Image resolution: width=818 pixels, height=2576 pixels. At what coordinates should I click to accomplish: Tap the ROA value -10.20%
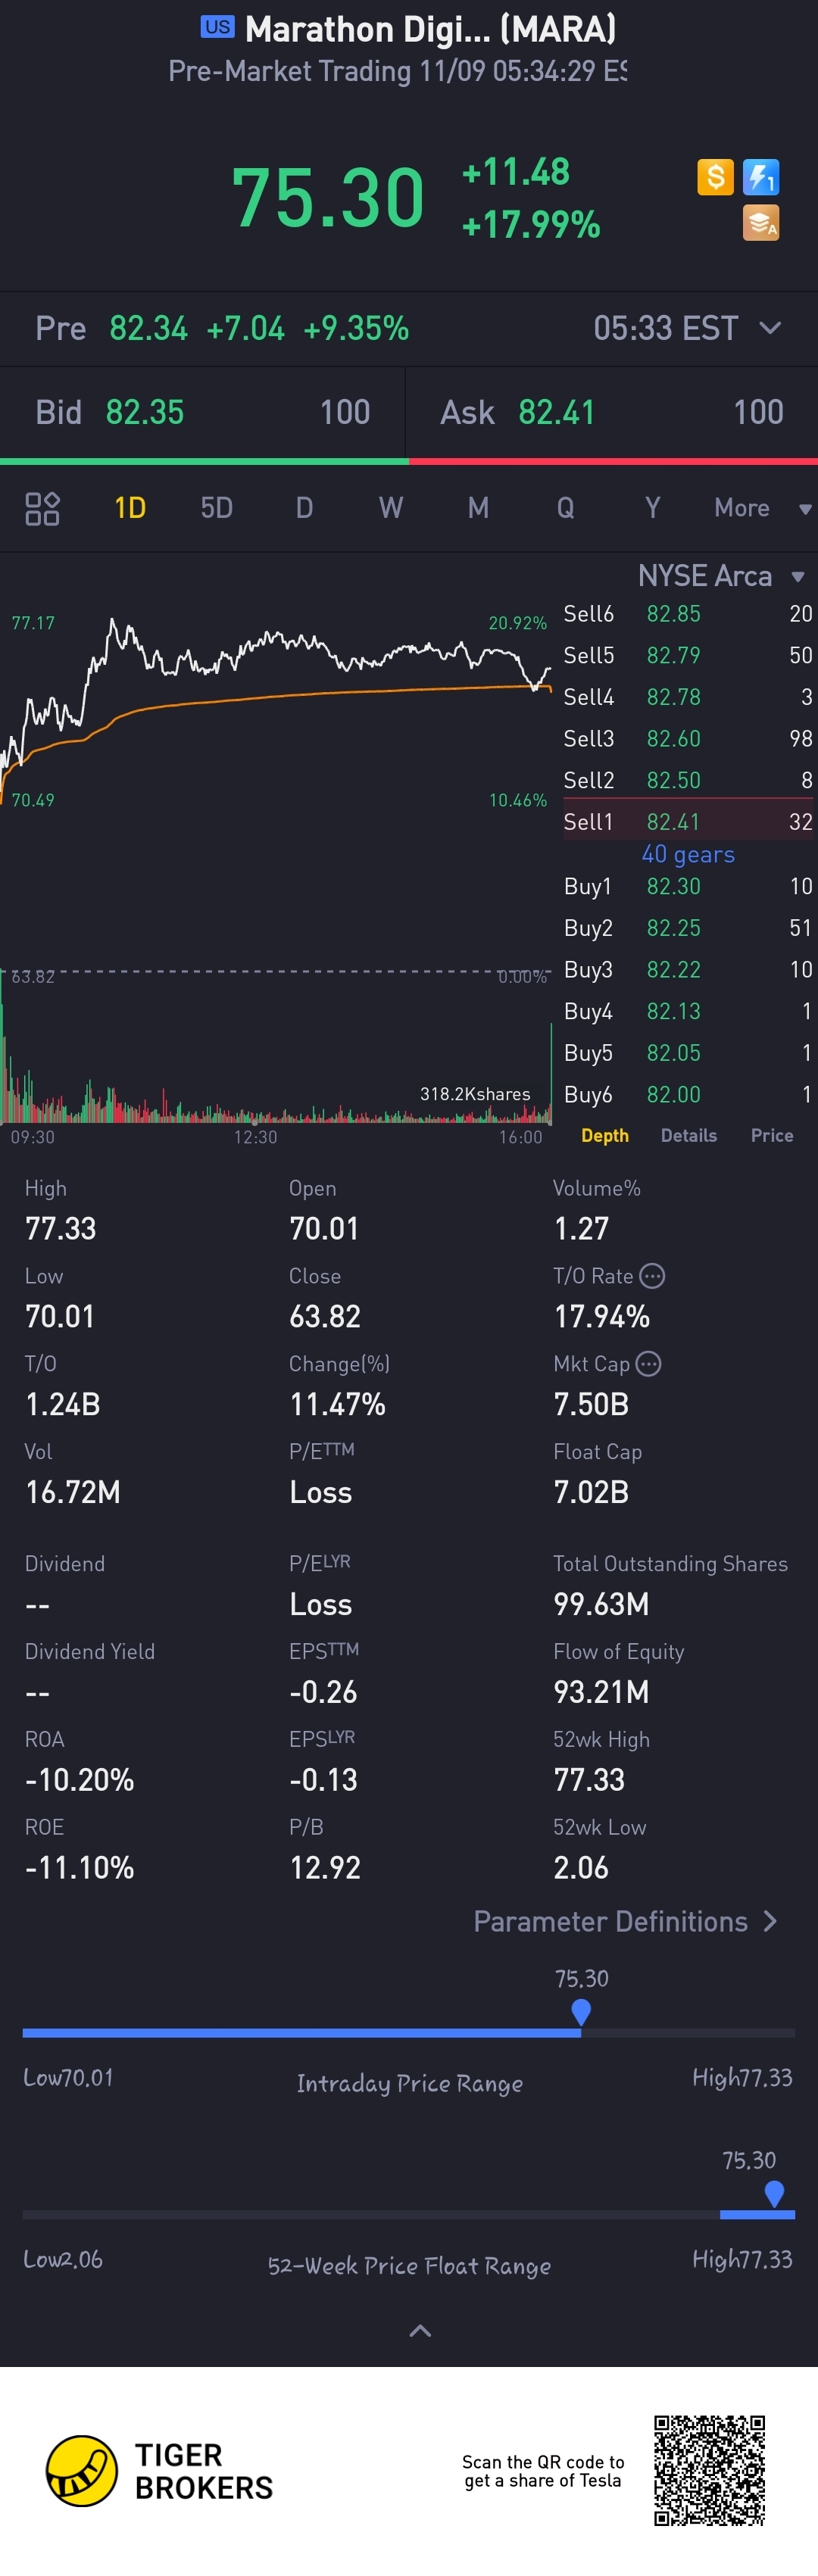click(79, 1780)
